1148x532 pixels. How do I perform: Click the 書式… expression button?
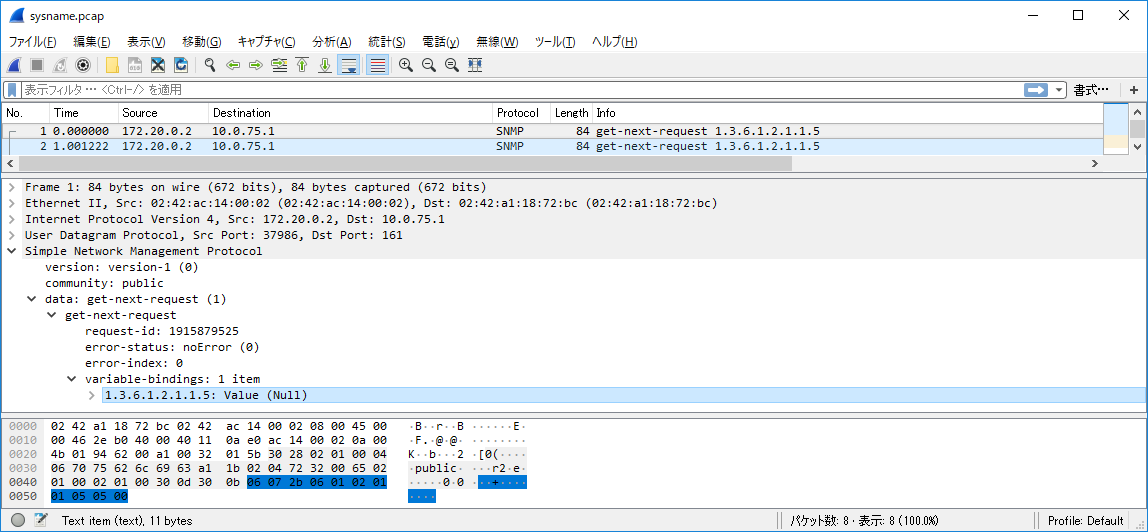pyautogui.click(x=1092, y=90)
